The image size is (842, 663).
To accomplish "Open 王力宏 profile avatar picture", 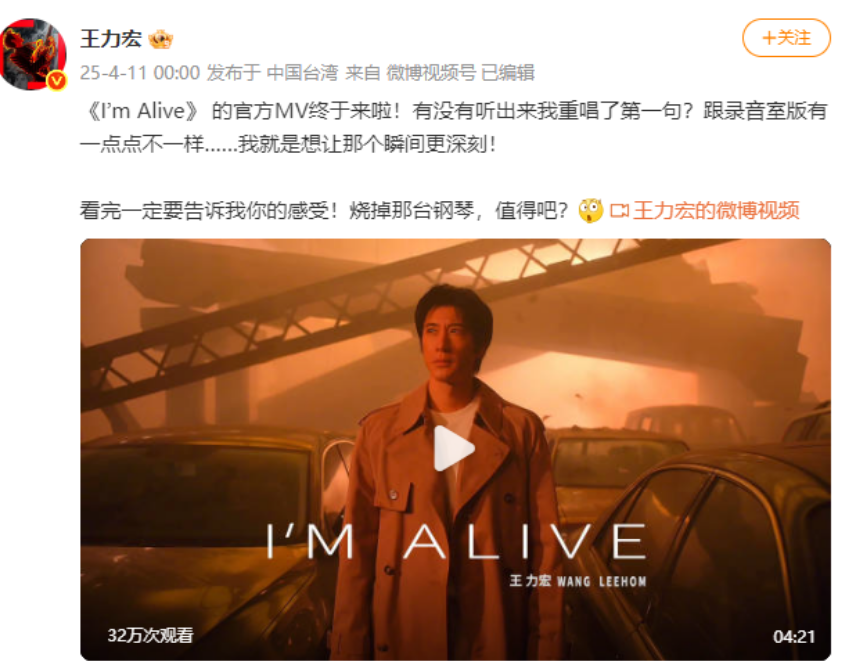I will pyautogui.click(x=33, y=54).
